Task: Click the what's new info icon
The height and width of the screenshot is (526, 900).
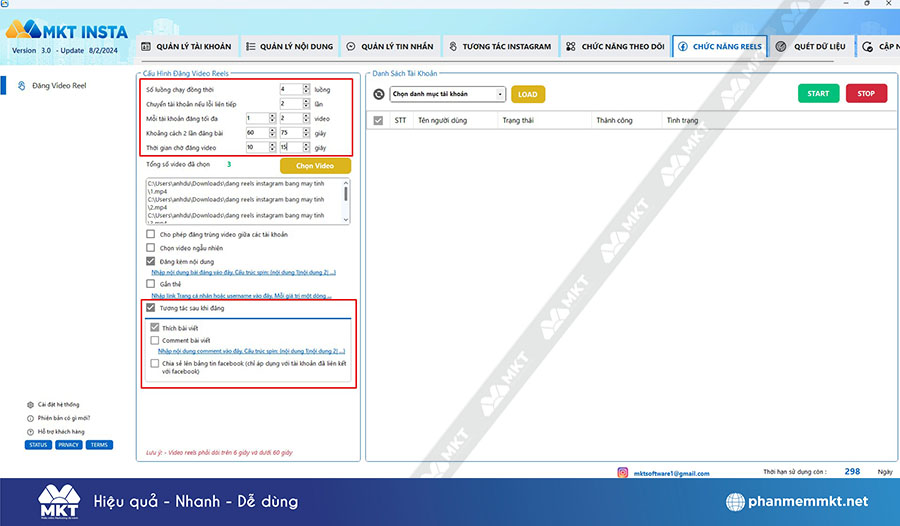Action: (x=30, y=419)
